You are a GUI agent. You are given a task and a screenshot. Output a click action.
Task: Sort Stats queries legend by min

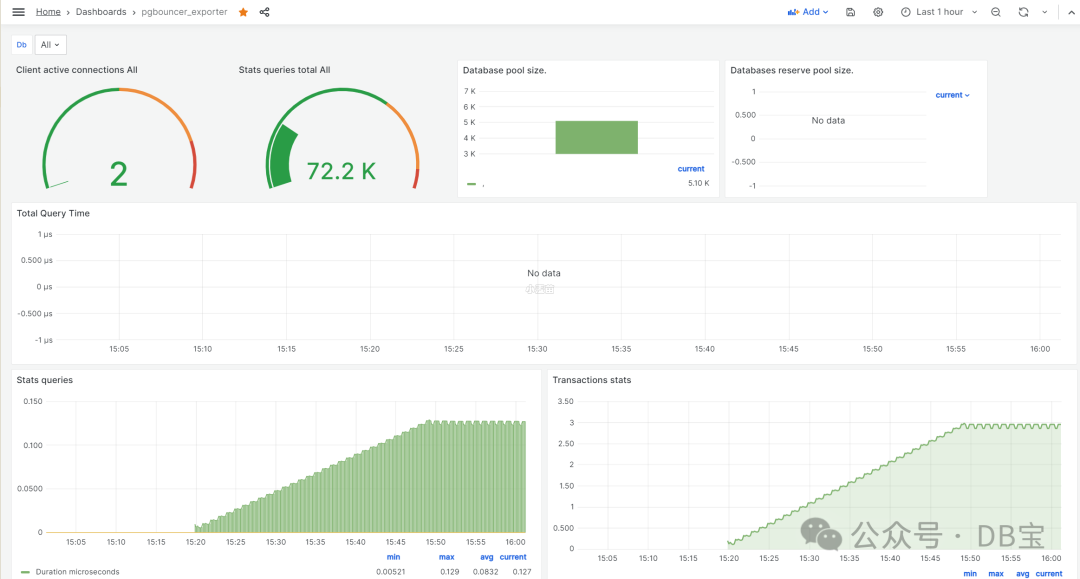(393, 557)
